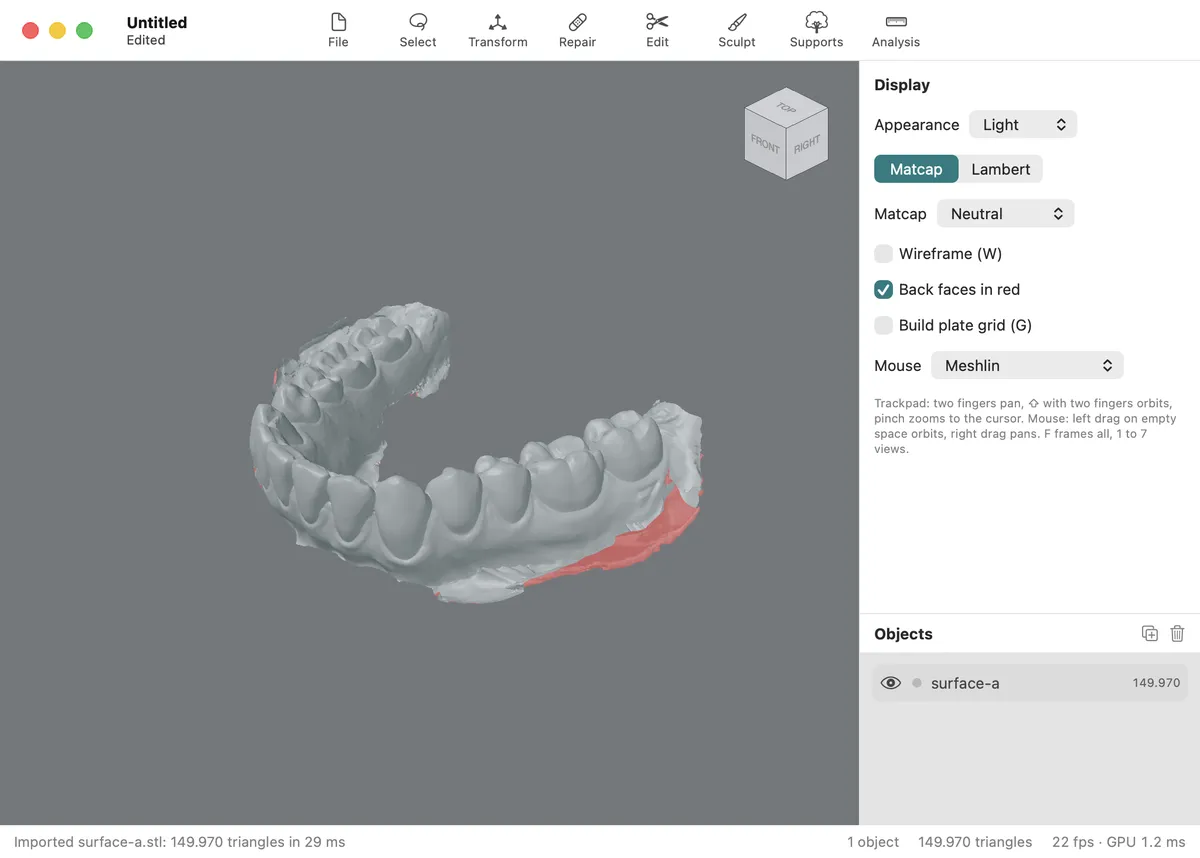This screenshot has height=858, width=1200.
Task: Hide surface-a with the eye icon
Action: click(x=890, y=683)
